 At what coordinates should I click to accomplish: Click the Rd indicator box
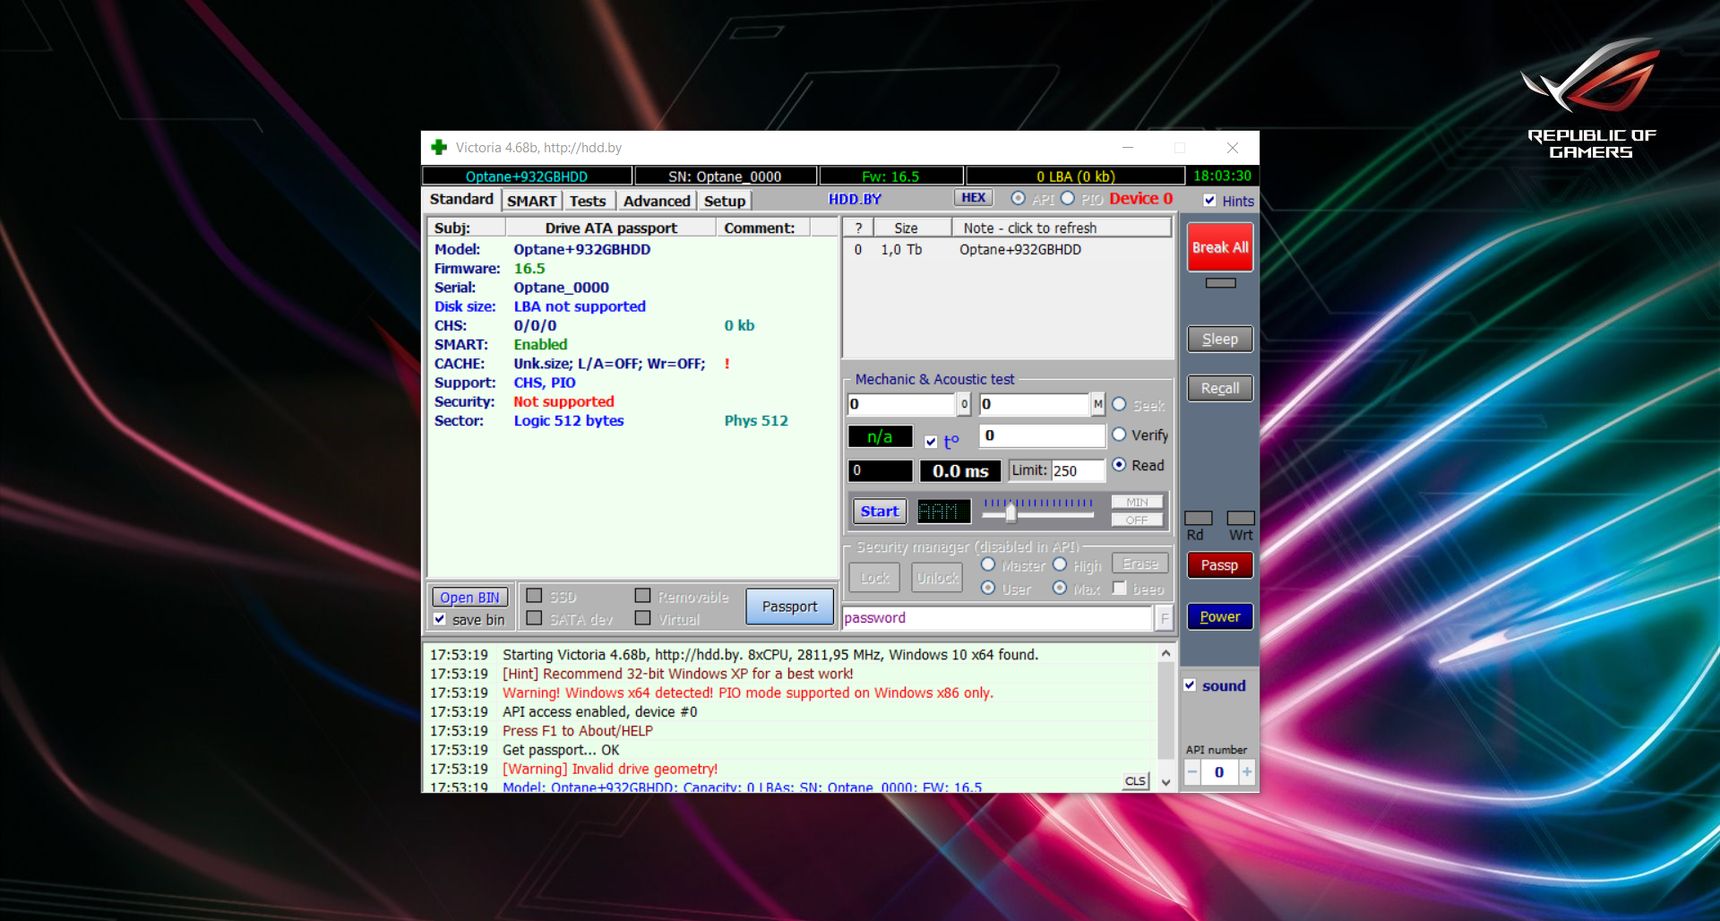(1199, 518)
